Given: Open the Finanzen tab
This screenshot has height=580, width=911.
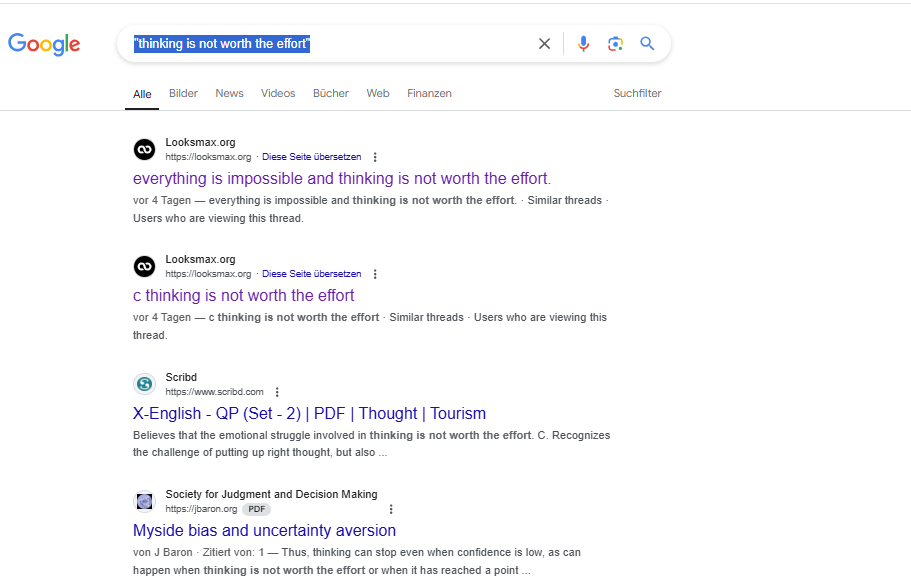Looking at the screenshot, I should [429, 94].
